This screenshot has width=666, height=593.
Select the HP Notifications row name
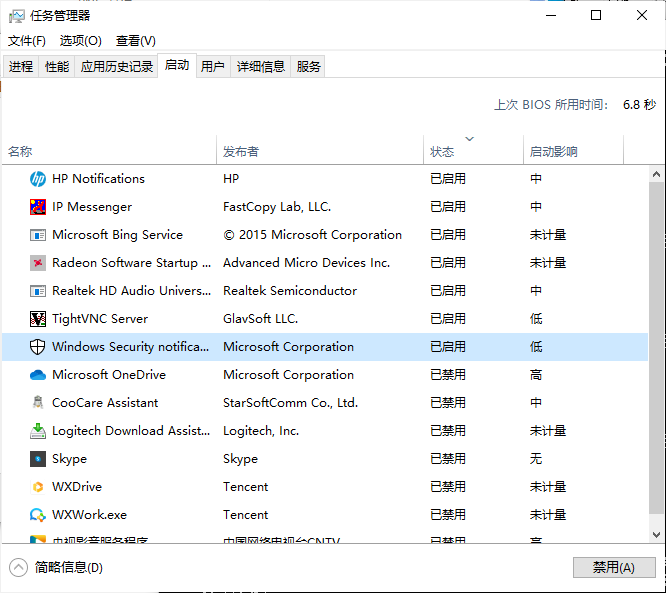pos(98,179)
